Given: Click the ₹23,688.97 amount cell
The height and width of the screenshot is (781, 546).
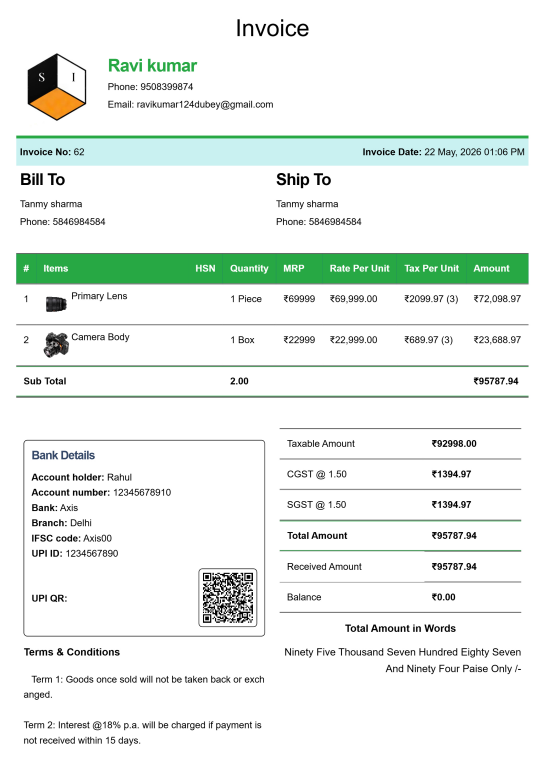Looking at the screenshot, I should point(497,340).
